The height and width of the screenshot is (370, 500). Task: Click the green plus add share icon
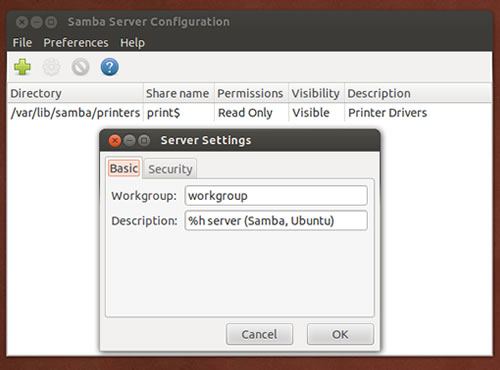(22, 67)
